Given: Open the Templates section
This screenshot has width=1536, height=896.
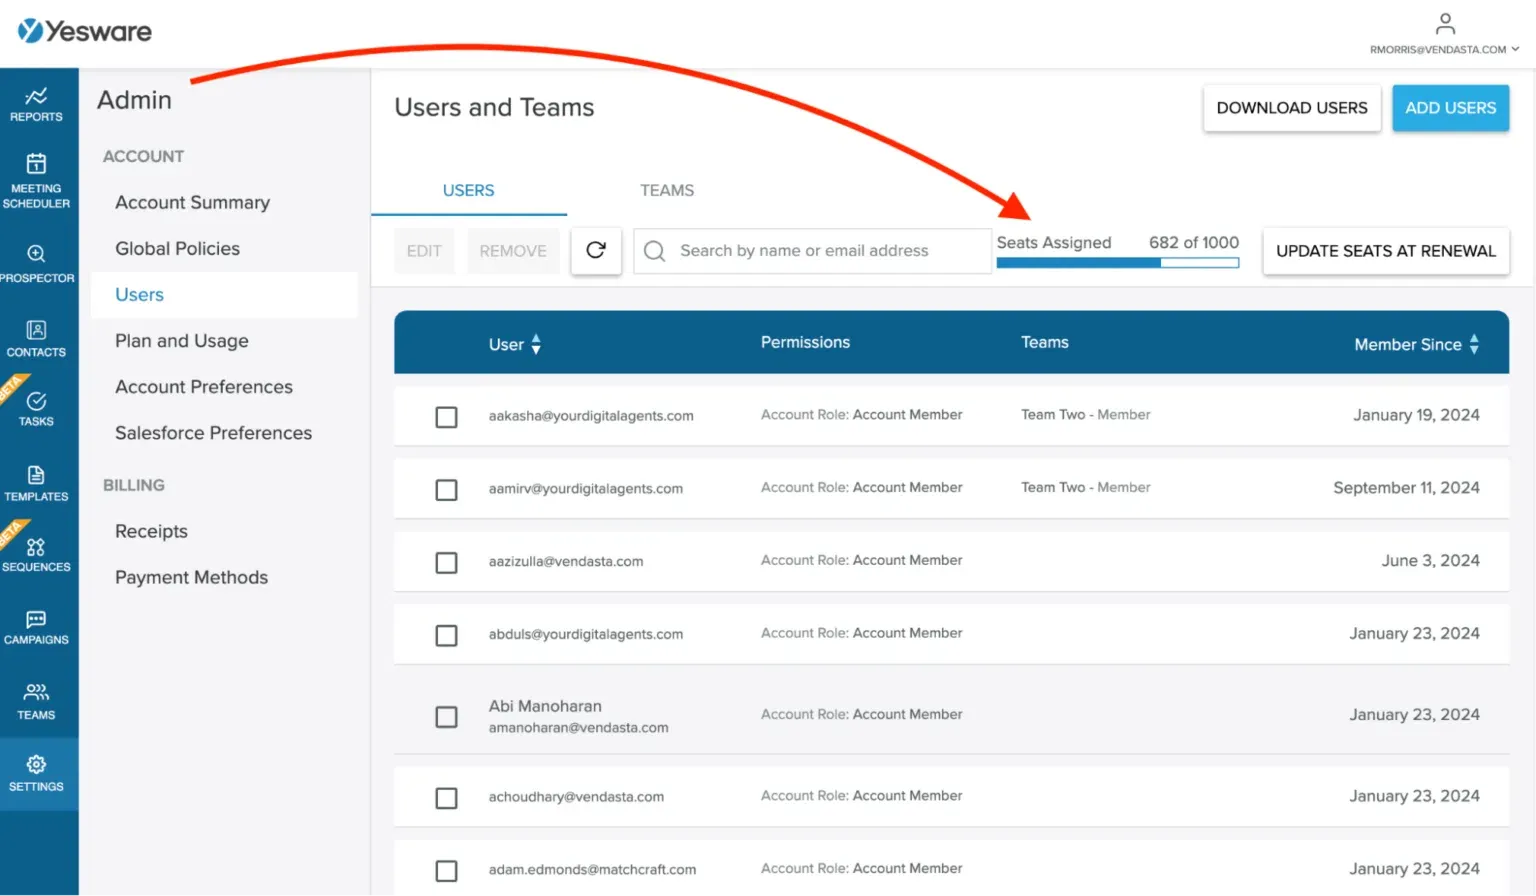Looking at the screenshot, I should tap(37, 483).
